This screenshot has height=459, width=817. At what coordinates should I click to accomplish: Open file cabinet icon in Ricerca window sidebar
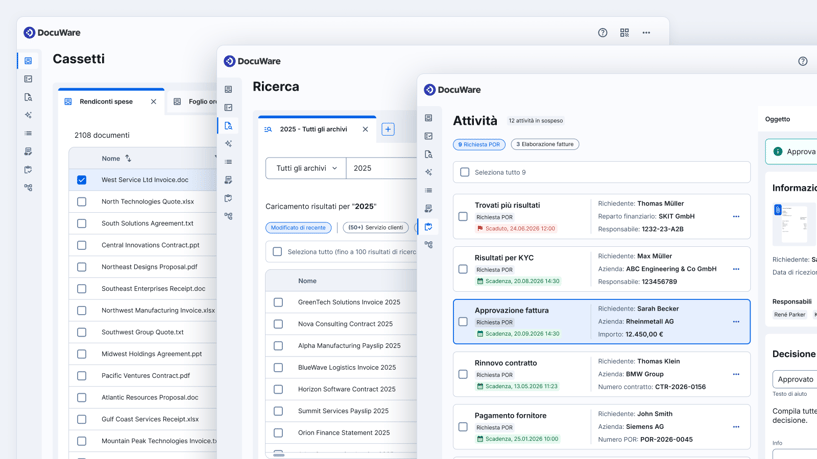coord(228,90)
